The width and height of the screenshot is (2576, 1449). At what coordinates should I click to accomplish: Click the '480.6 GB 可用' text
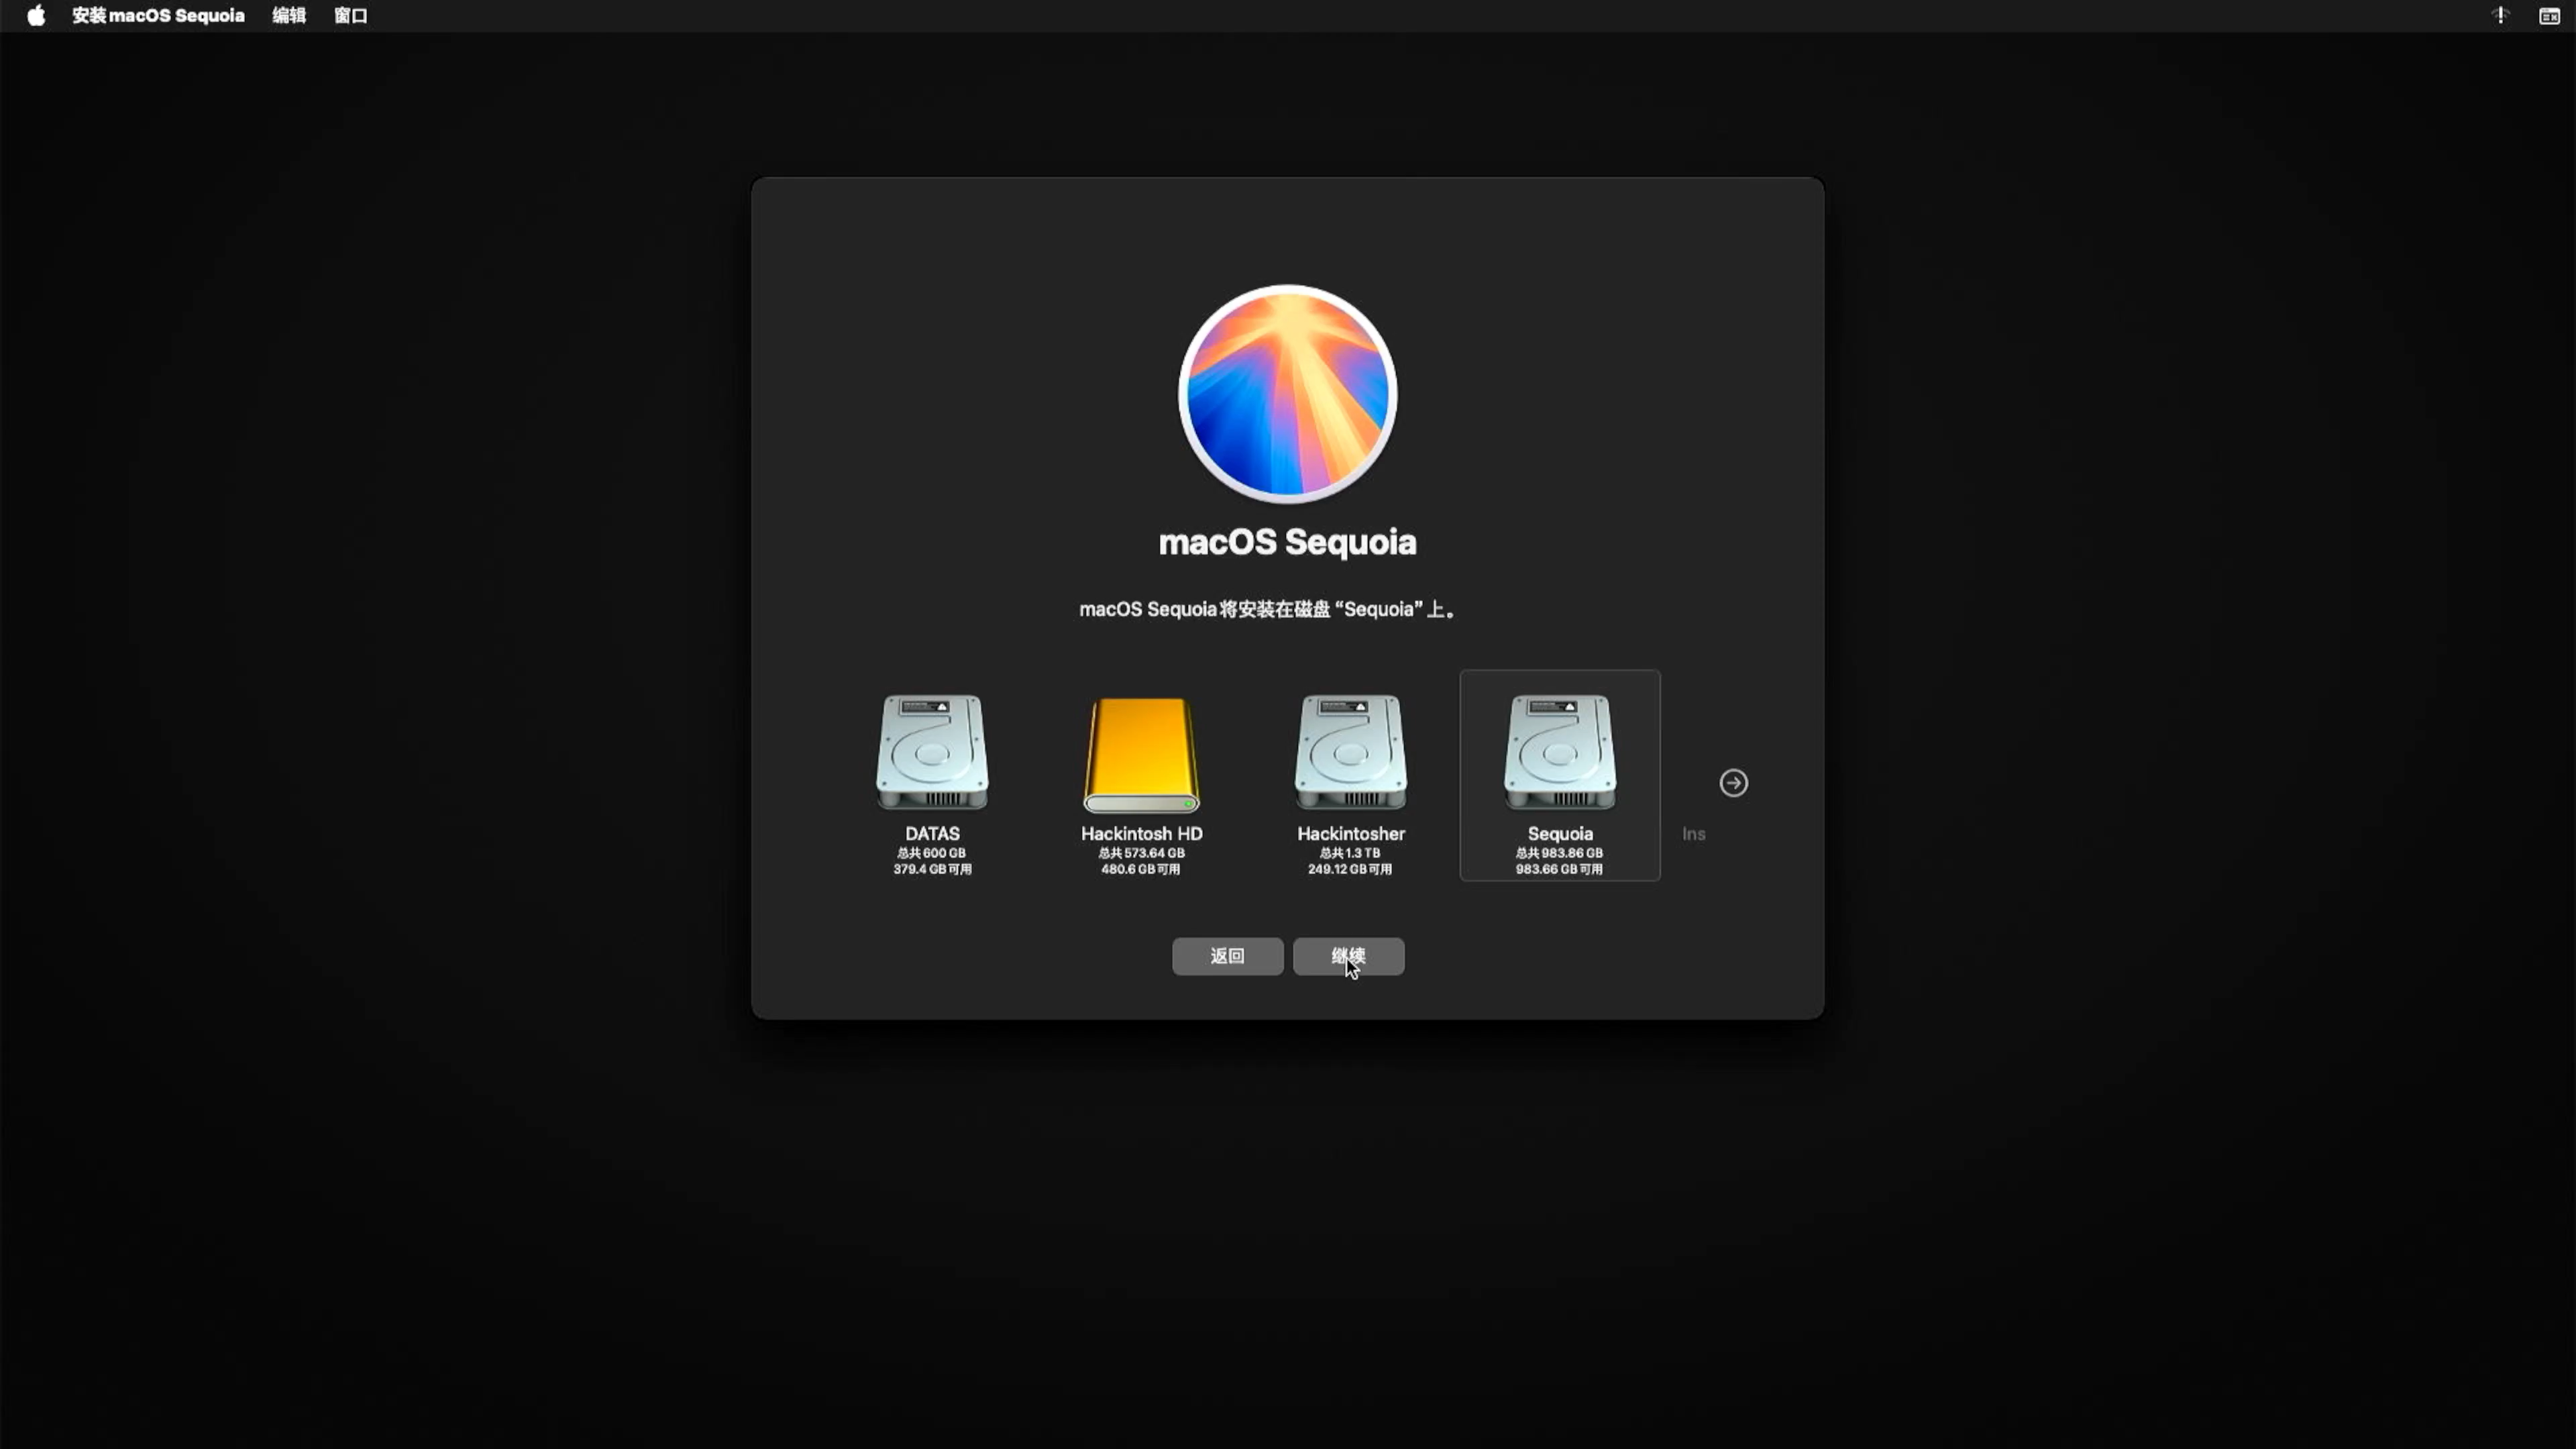1141,869
